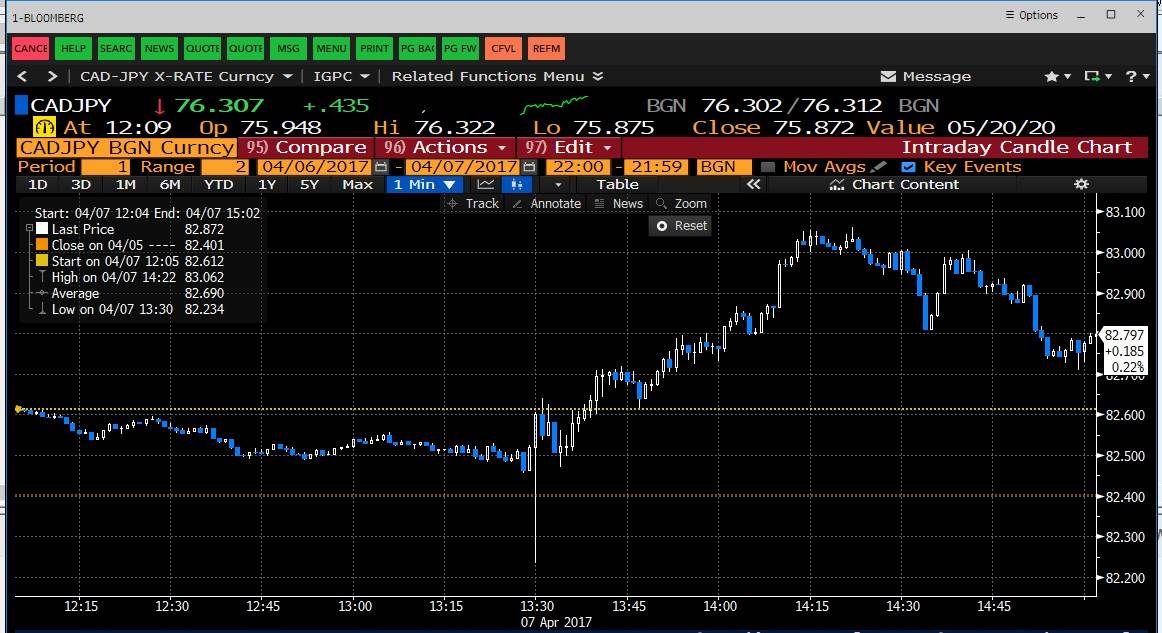Open the Annotate drawing tool

click(x=547, y=203)
